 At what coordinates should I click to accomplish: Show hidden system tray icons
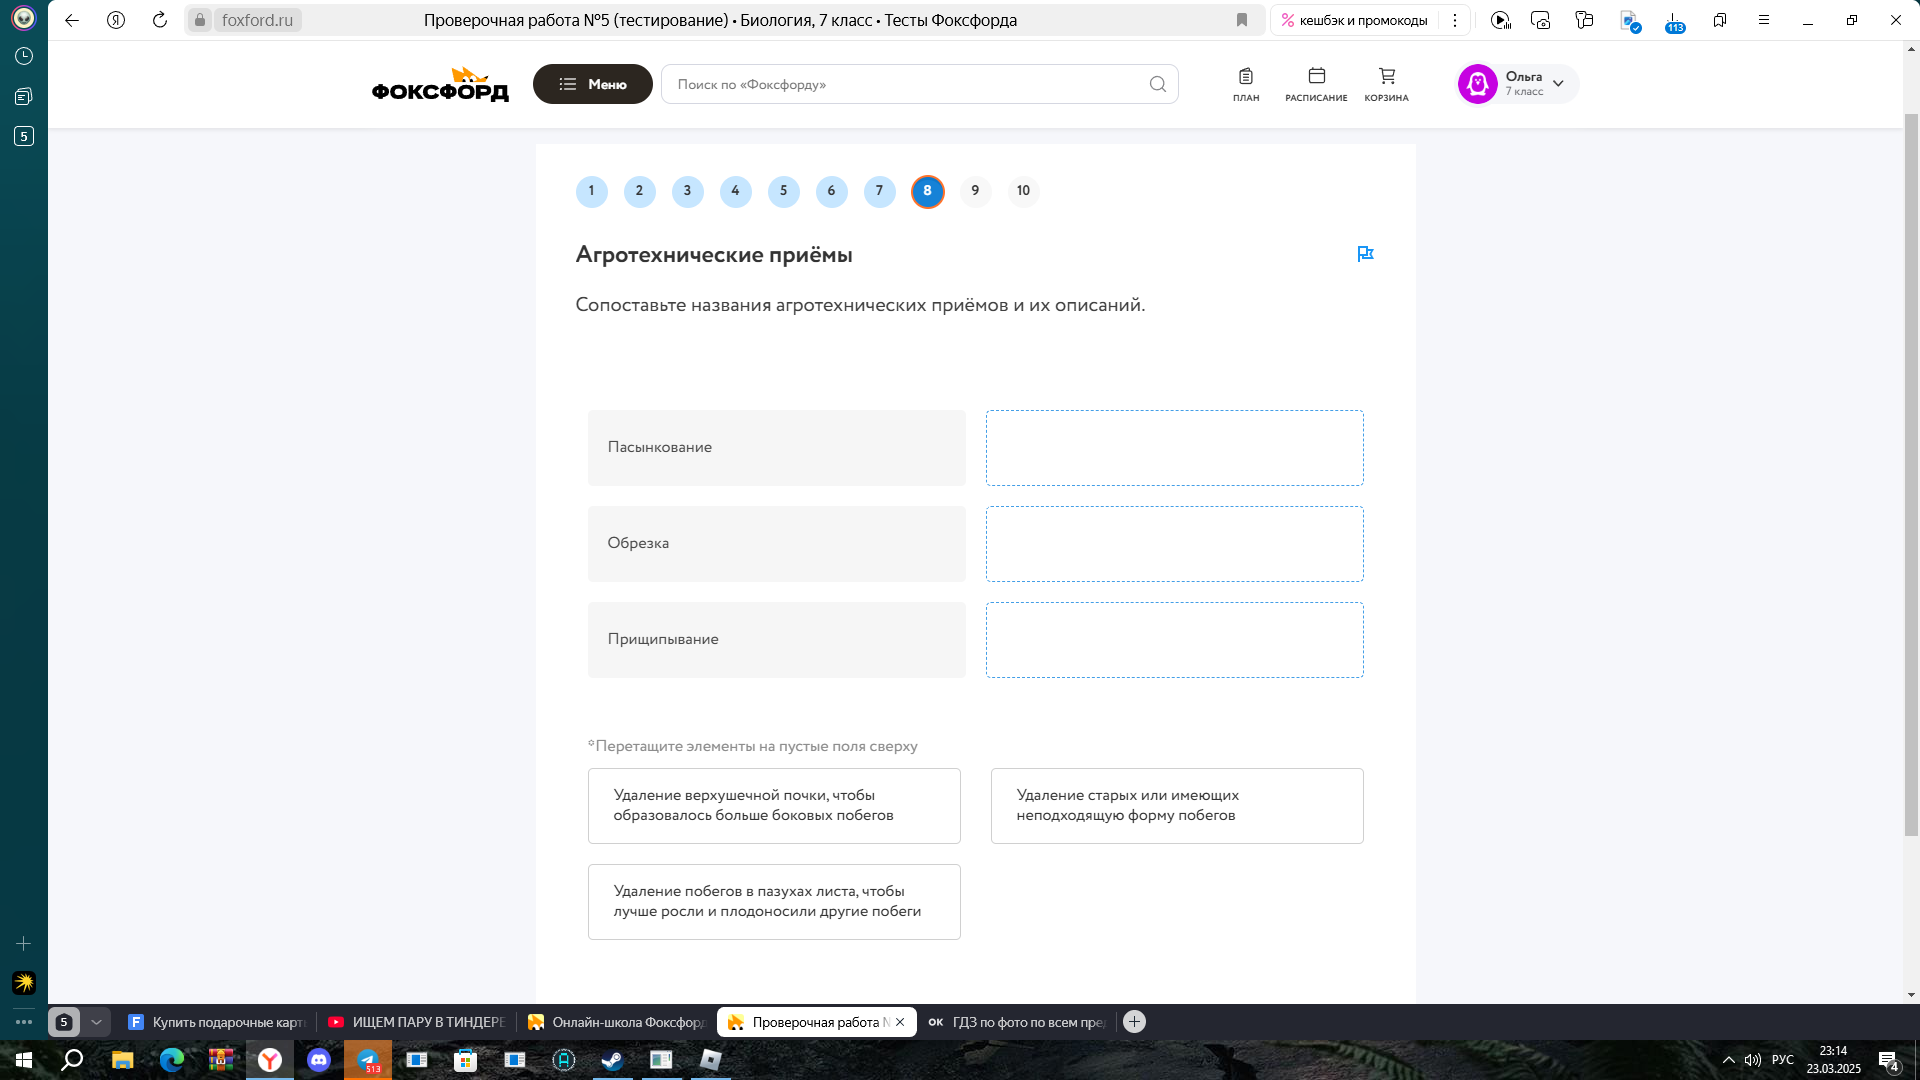click(1728, 1060)
